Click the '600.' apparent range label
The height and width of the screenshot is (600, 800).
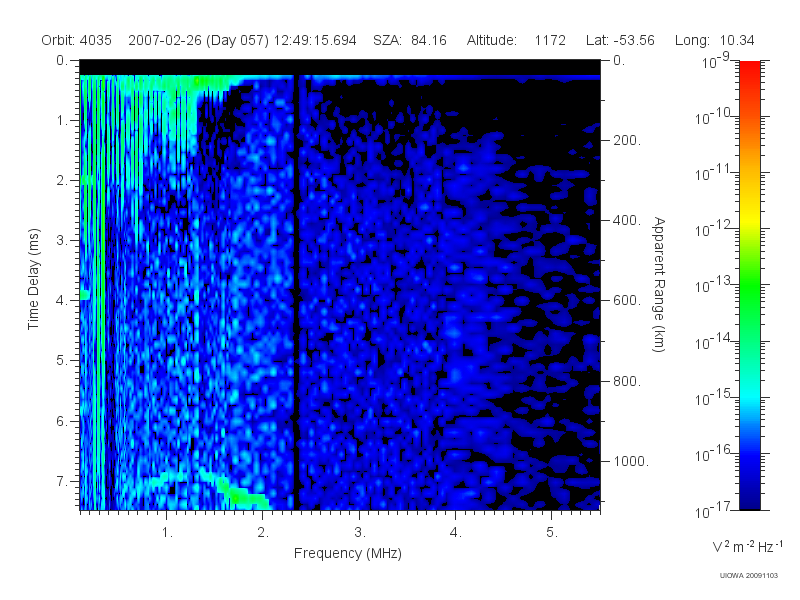point(627,301)
